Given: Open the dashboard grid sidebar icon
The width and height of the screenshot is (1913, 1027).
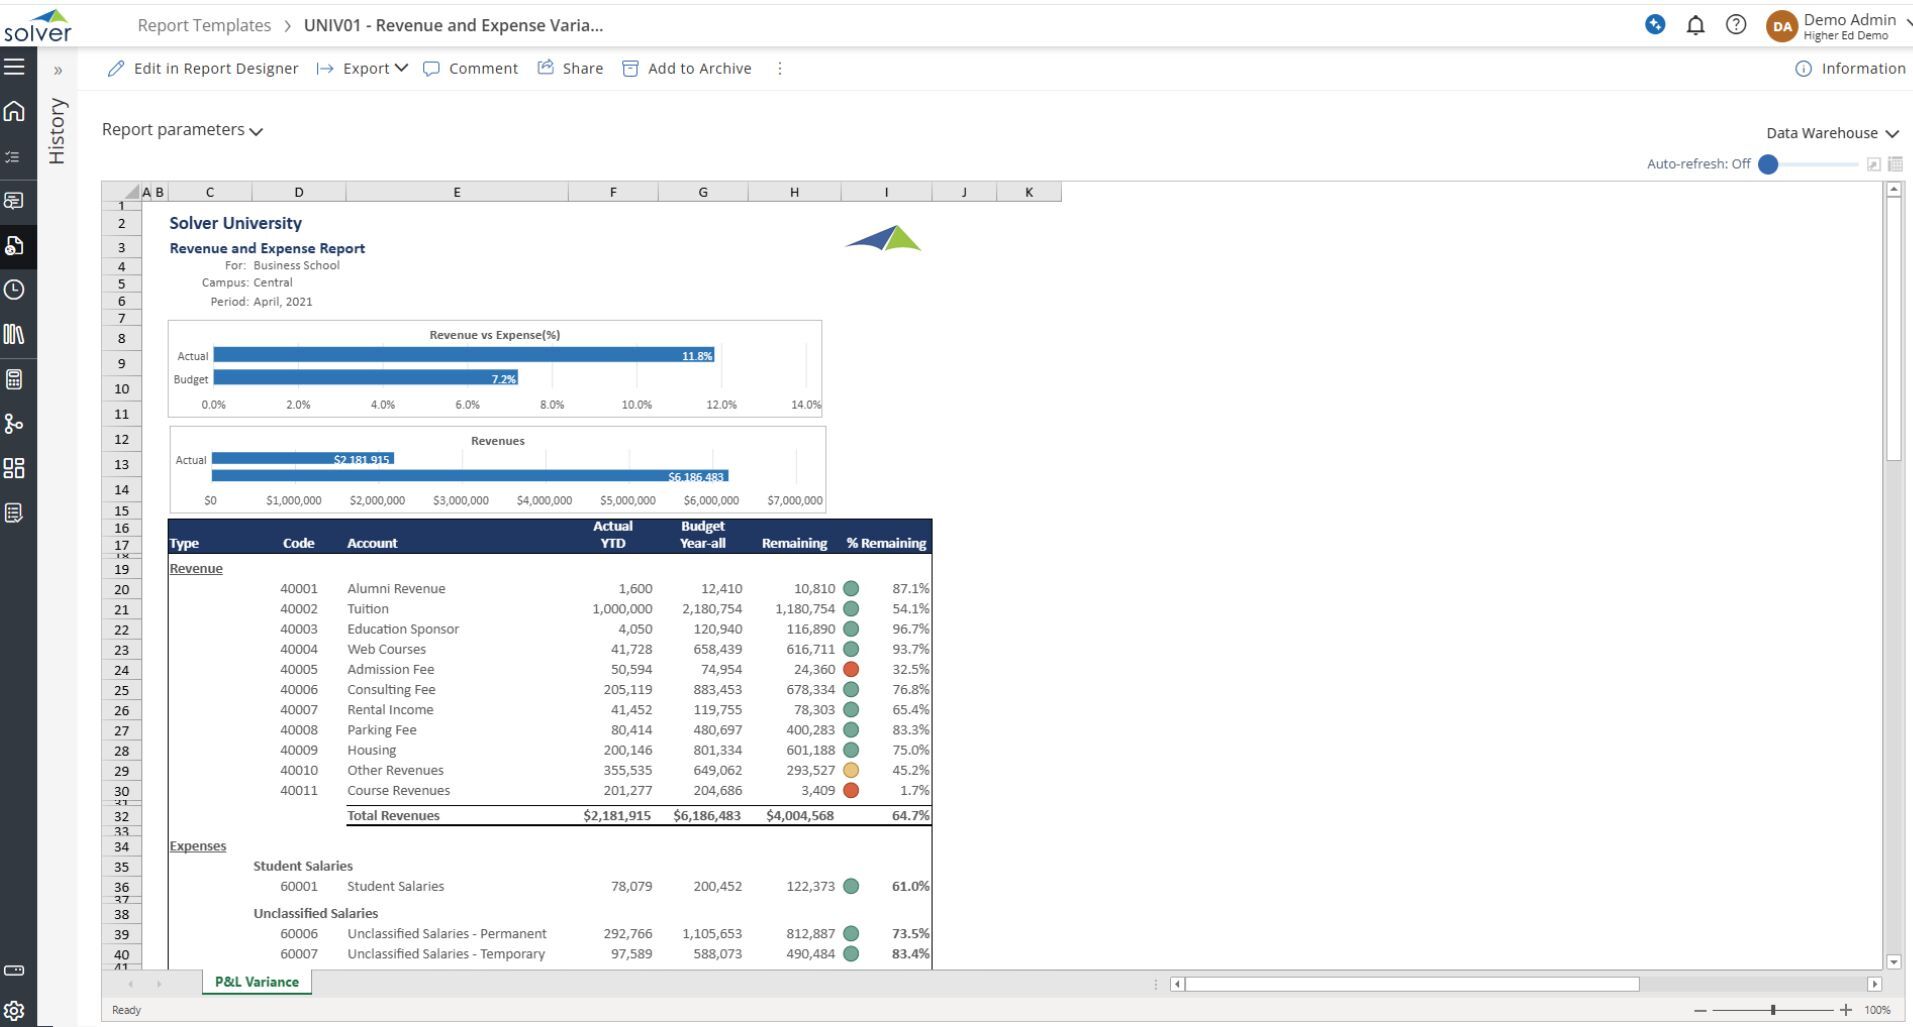Looking at the screenshot, I should click(x=14, y=468).
